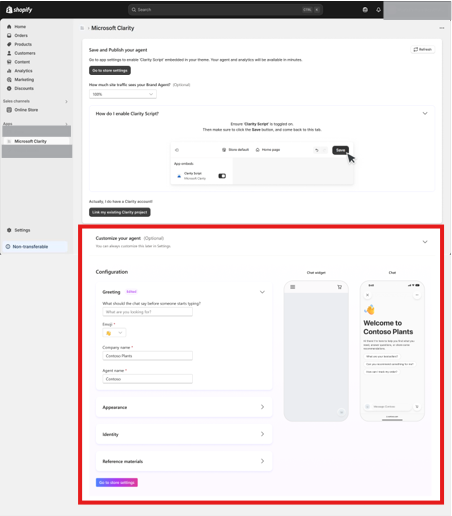Click the dark Go to store settings button
Image resolution: width=452 pixels, height=516 pixels.
point(110,70)
